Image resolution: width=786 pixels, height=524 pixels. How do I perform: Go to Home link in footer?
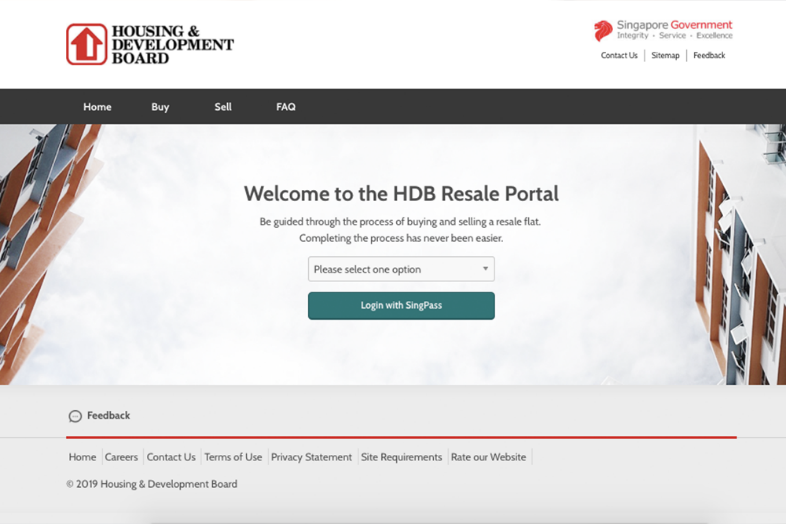point(82,457)
